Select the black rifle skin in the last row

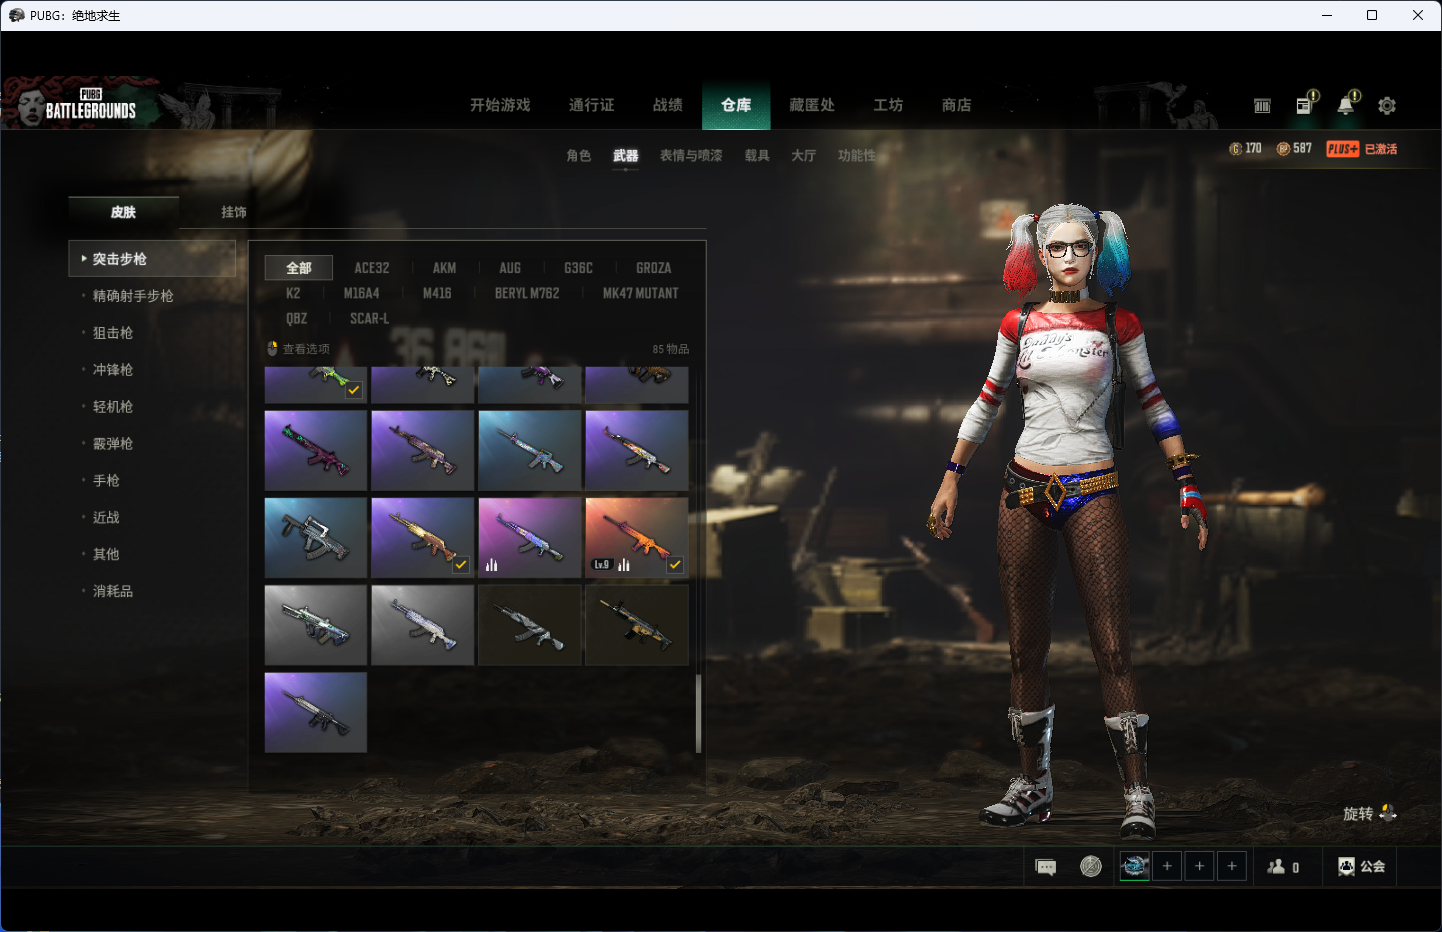pos(316,712)
